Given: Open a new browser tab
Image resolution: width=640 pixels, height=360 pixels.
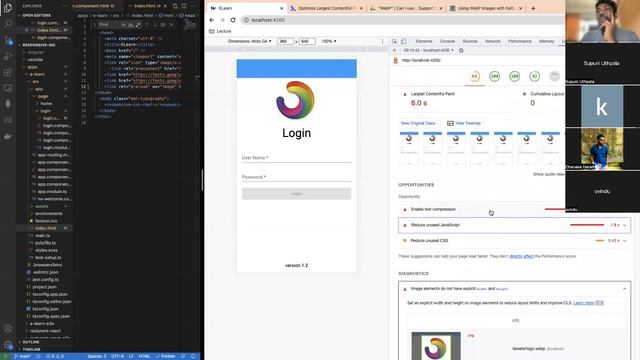Looking at the screenshot, I should [533, 8].
